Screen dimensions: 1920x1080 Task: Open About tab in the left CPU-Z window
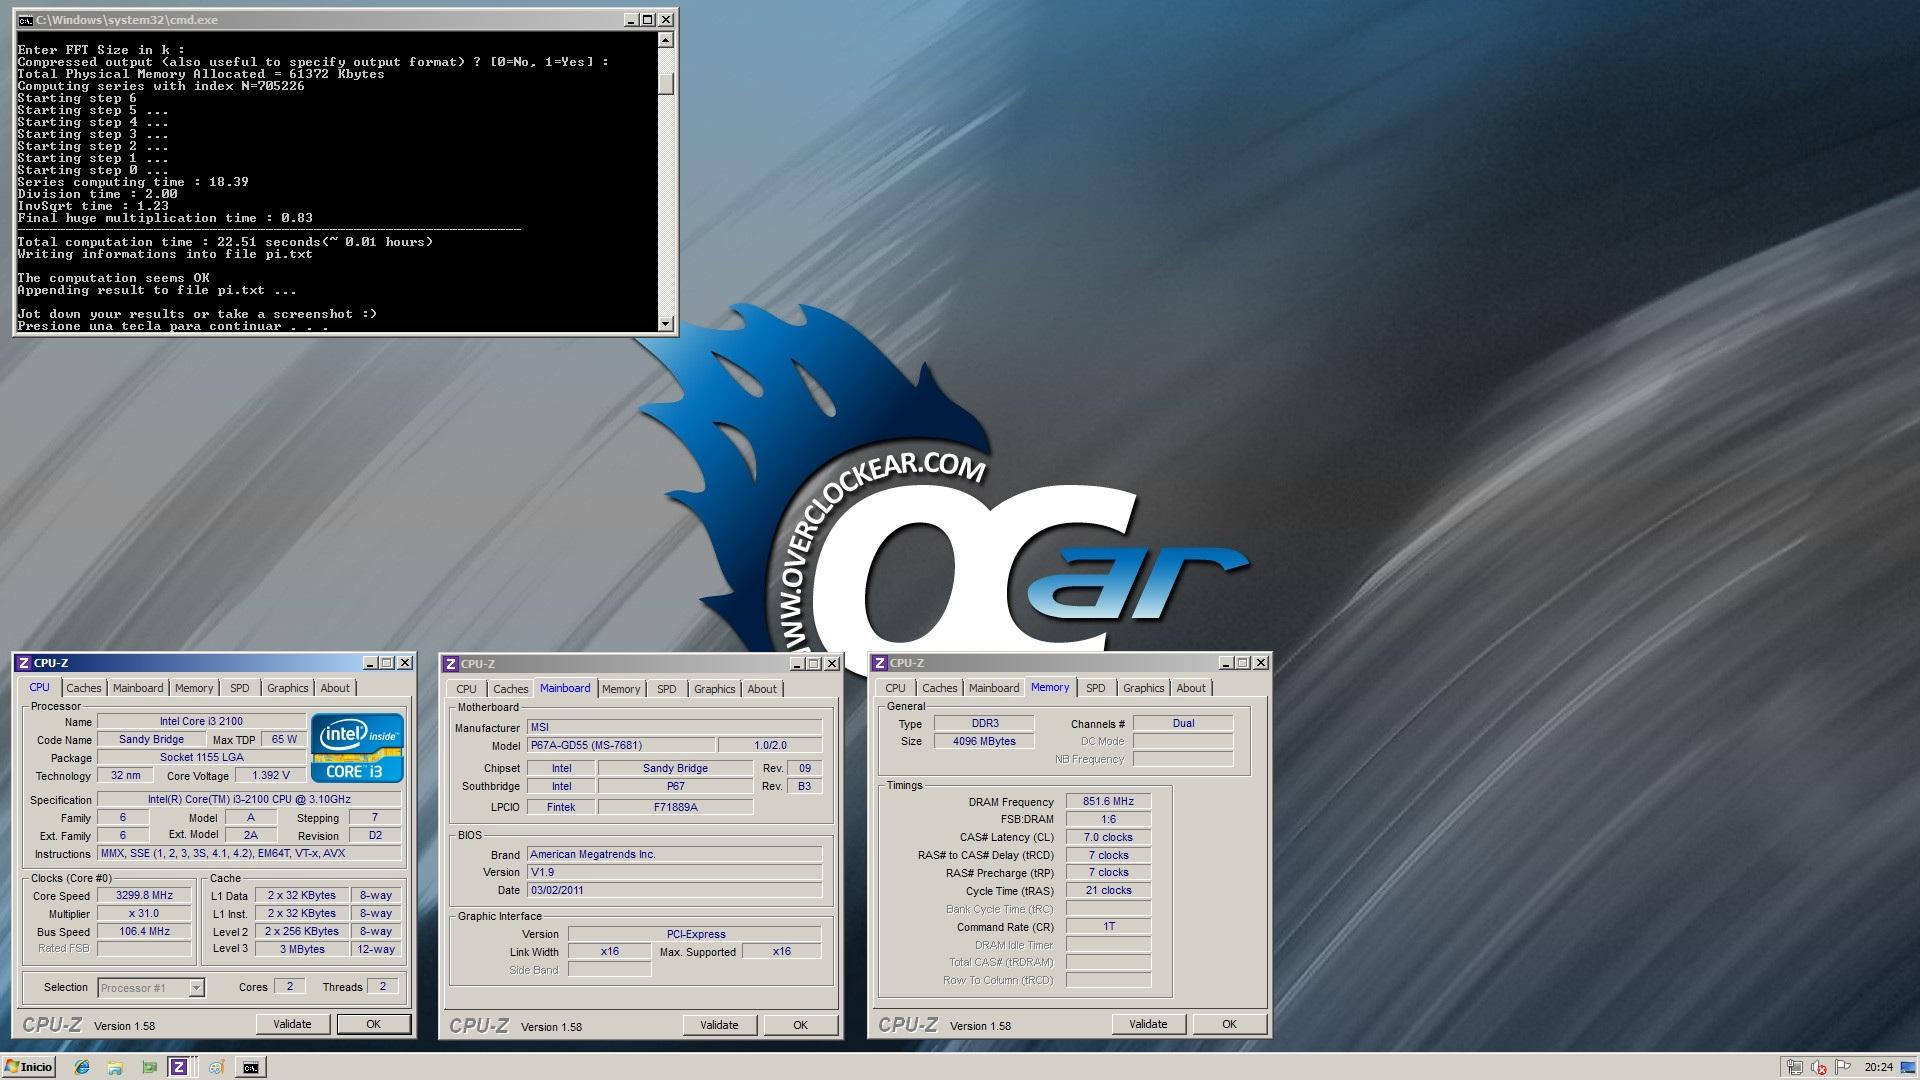pyautogui.click(x=335, y=688)
